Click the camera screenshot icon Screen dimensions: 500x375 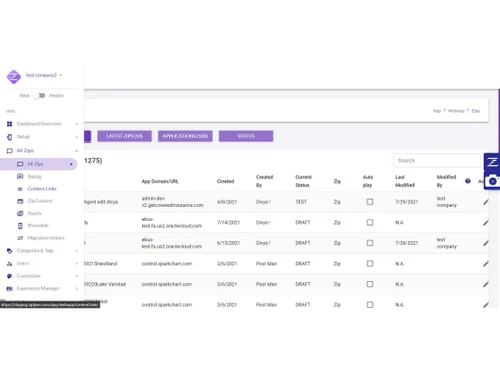492,181
